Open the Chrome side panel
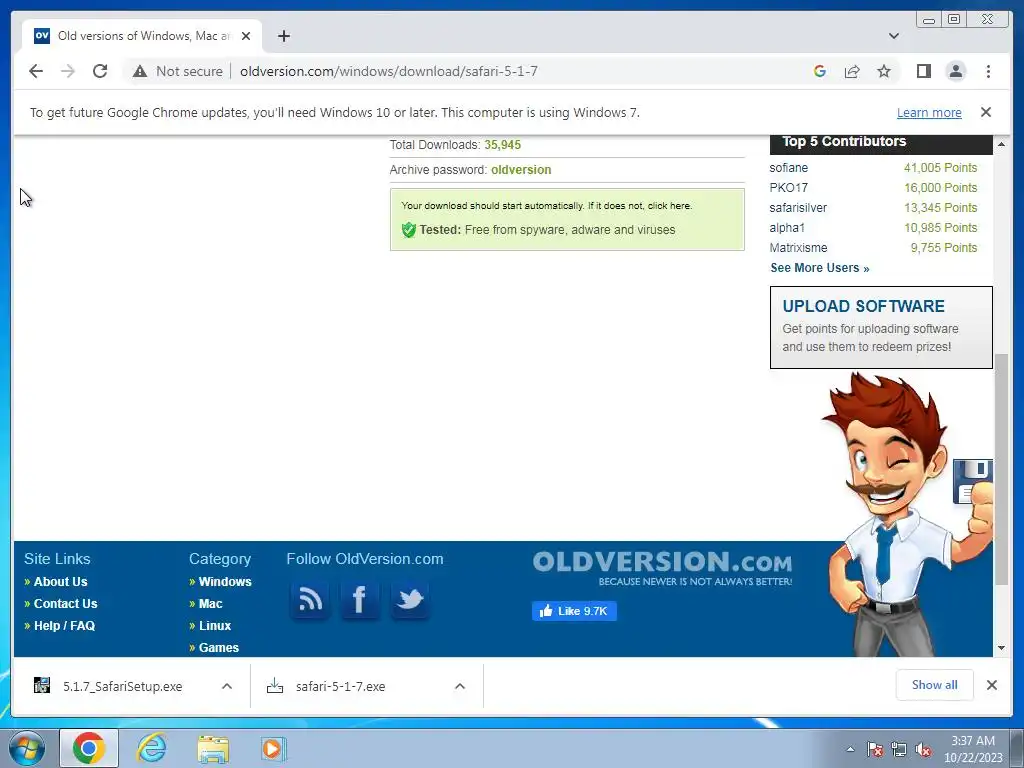 923,71
